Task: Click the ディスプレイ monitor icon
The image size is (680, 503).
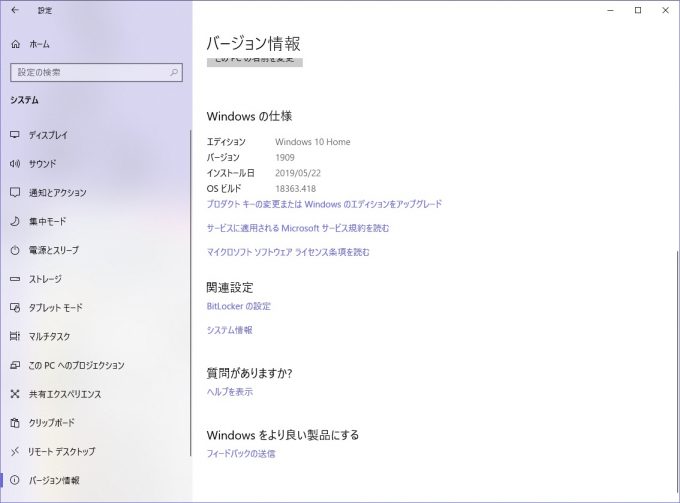Action: pyautogui.click(x=15, y=135)
